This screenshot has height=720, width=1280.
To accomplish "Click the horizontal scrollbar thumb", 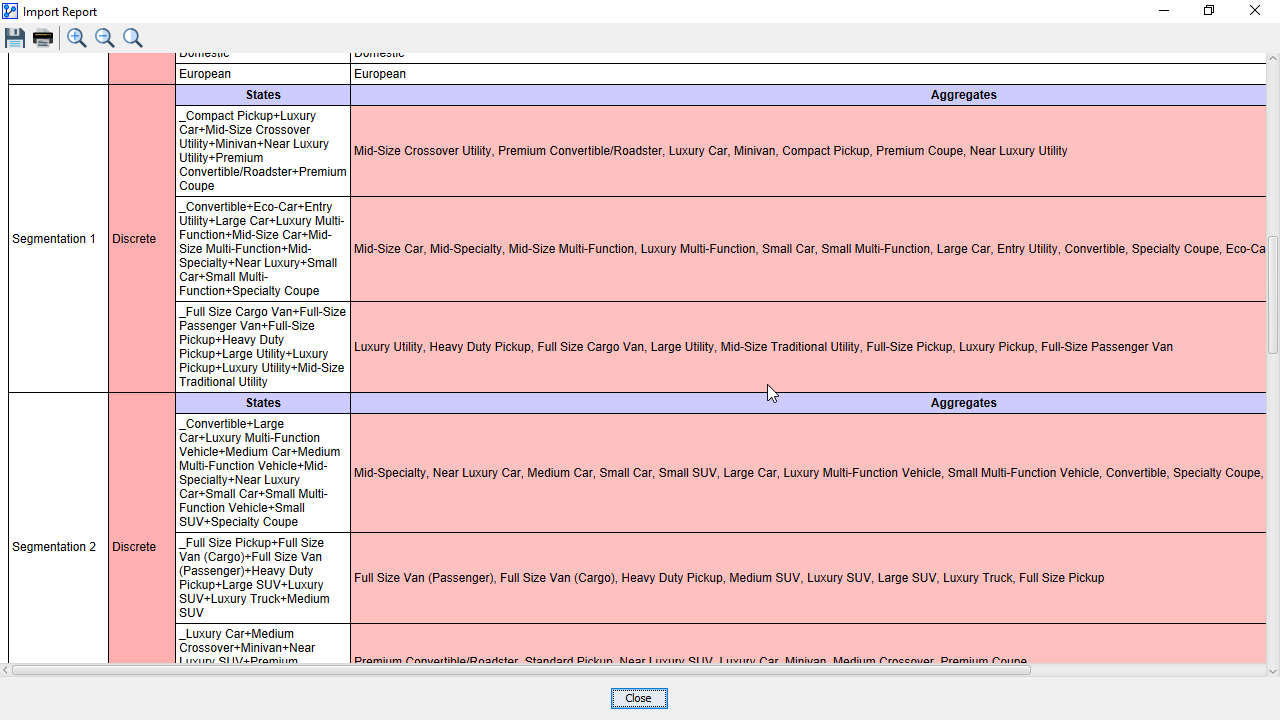I will [520, 670].
